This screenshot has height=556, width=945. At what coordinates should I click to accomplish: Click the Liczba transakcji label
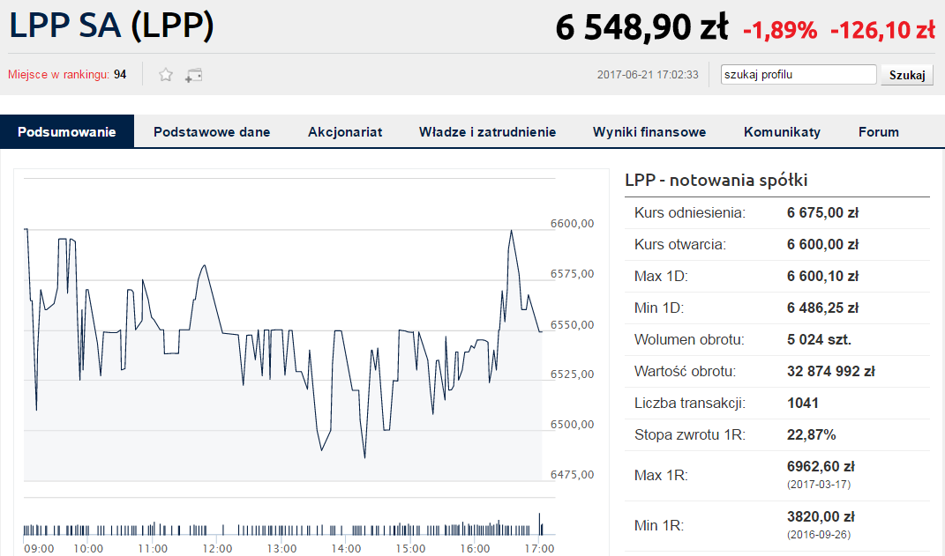tap(689, 403)
